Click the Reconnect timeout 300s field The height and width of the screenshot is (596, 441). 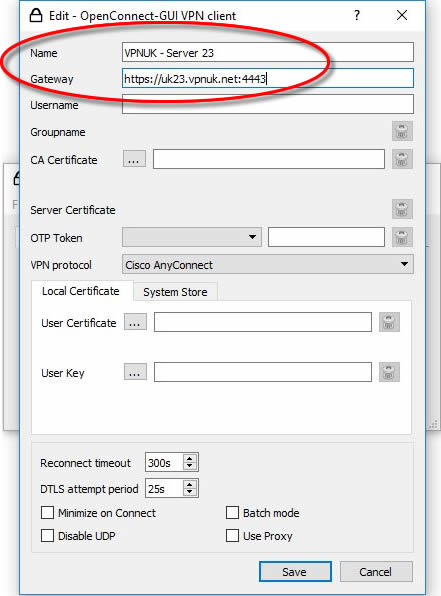(x=164, y=463)
